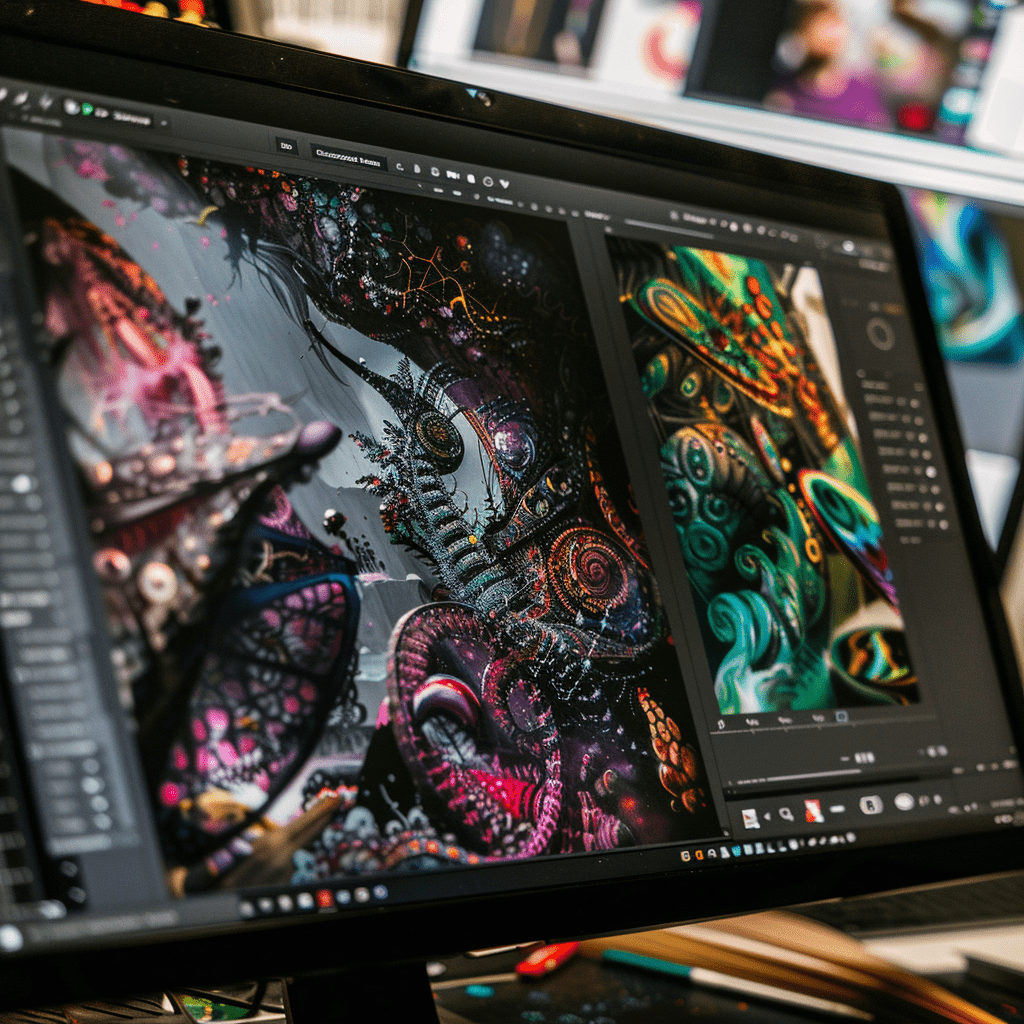Click the red app icon in the bottom taskbar

click(x=324, y=899)
